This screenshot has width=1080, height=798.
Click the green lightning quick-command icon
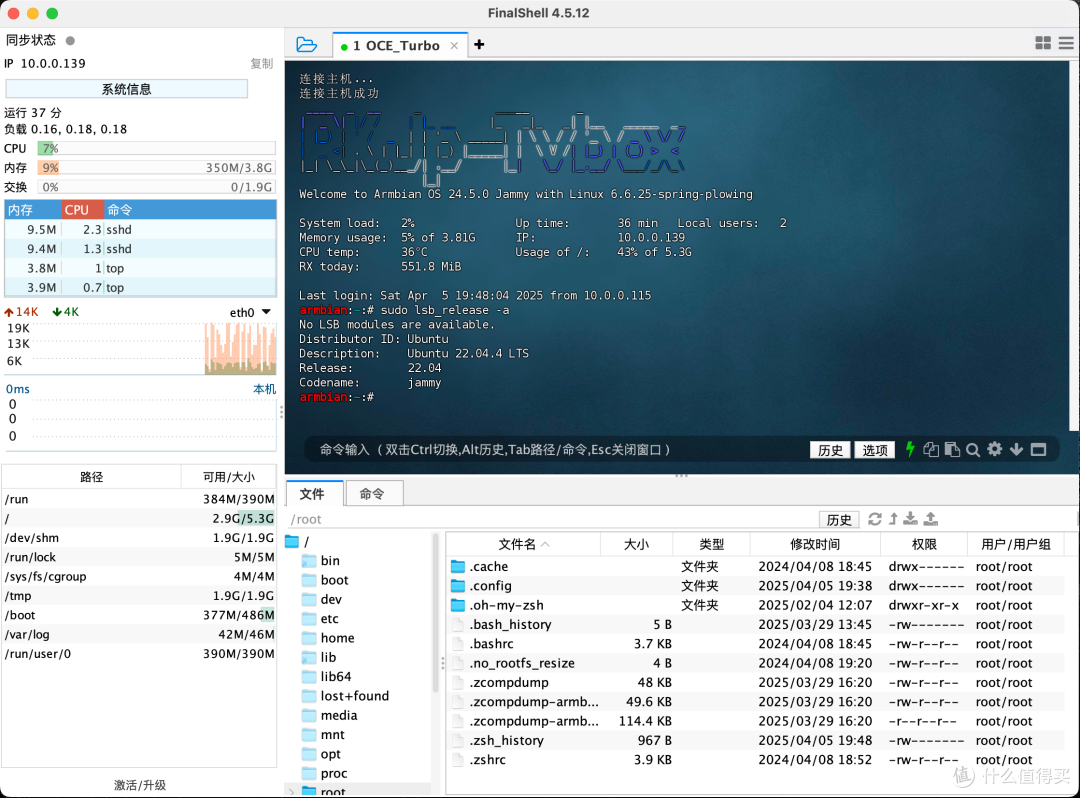[x=910, y=450]
